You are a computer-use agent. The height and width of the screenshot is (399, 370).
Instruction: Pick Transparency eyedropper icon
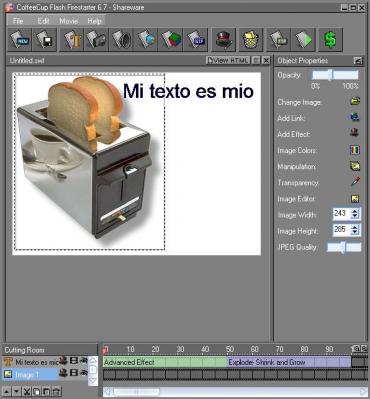click(355, 182)
